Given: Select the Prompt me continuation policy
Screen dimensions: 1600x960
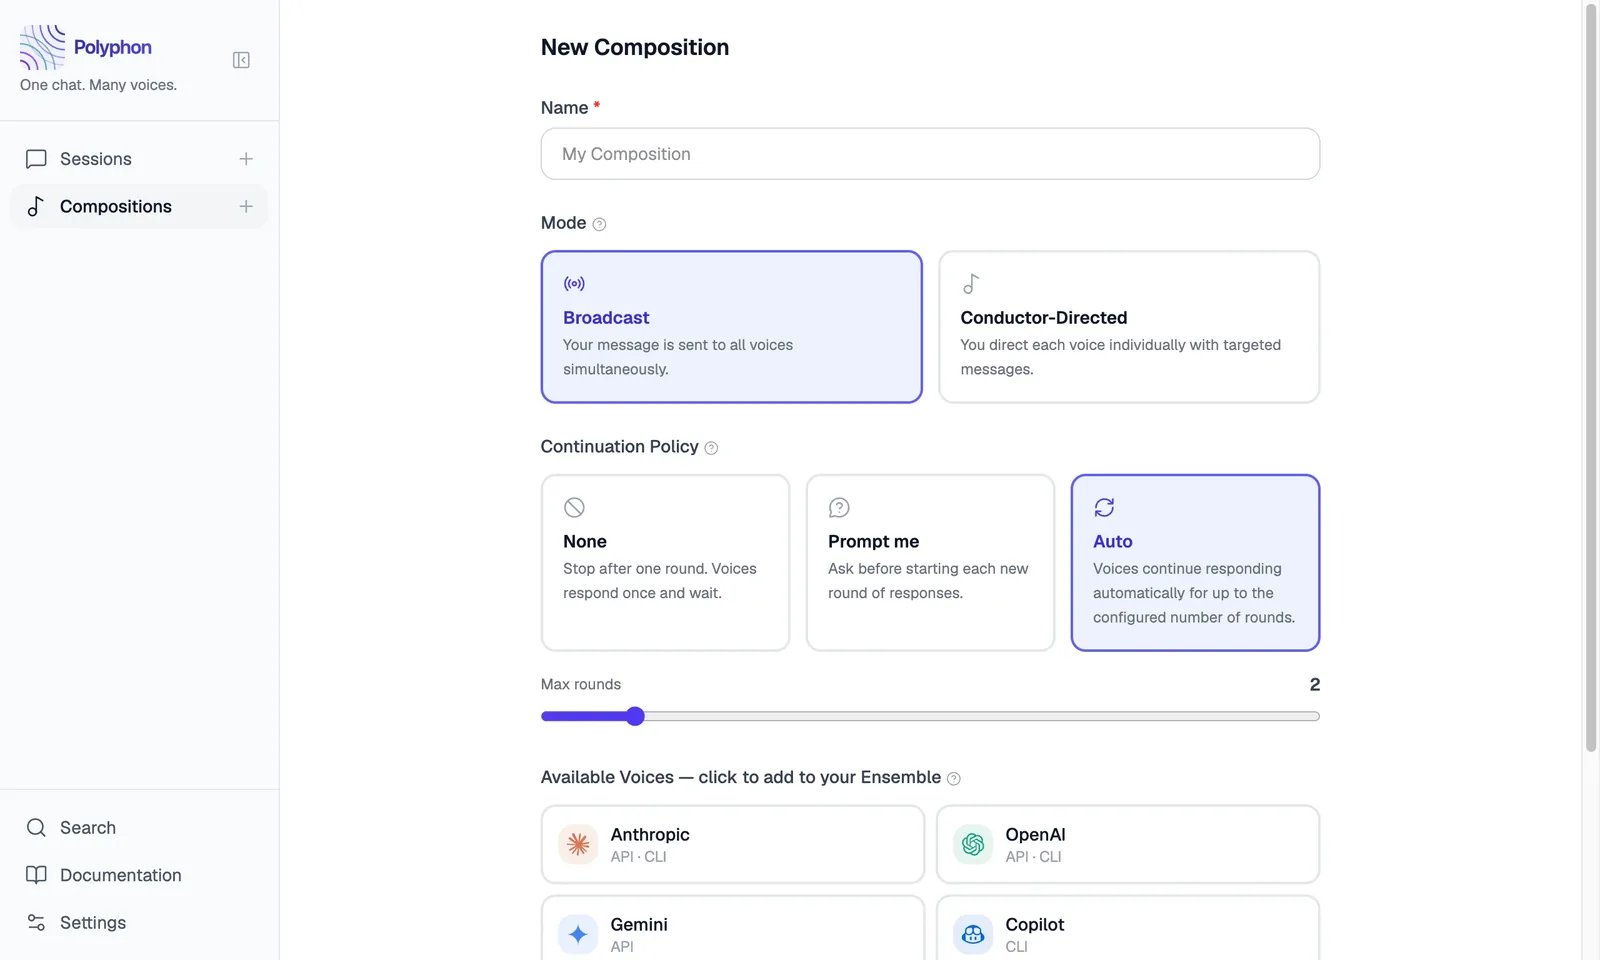Looking at the screenshot, I should click(930, 562).
